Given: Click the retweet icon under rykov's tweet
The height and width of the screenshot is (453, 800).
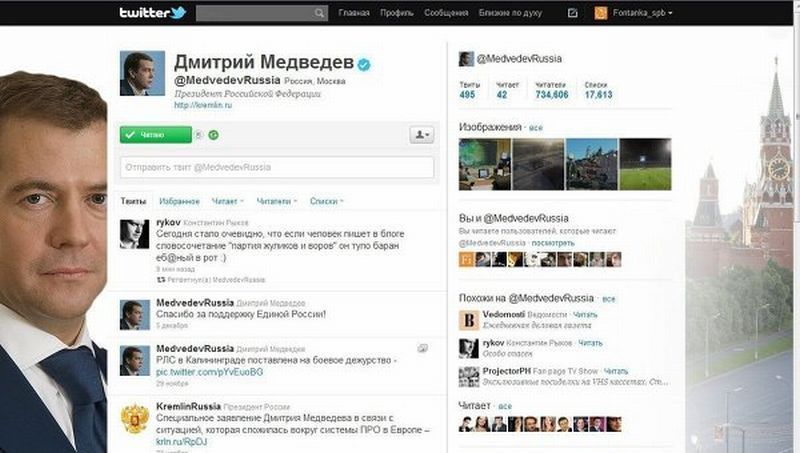Looking at the screenshot, I should (x=161, y=280).
